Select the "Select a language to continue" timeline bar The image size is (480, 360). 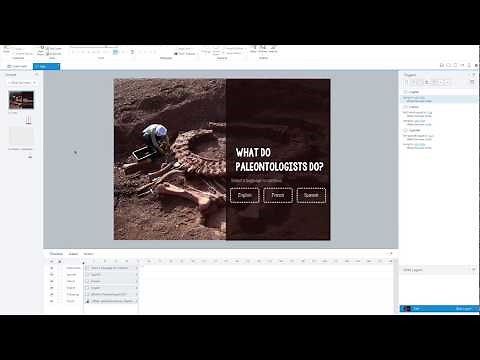click(111, 268)
